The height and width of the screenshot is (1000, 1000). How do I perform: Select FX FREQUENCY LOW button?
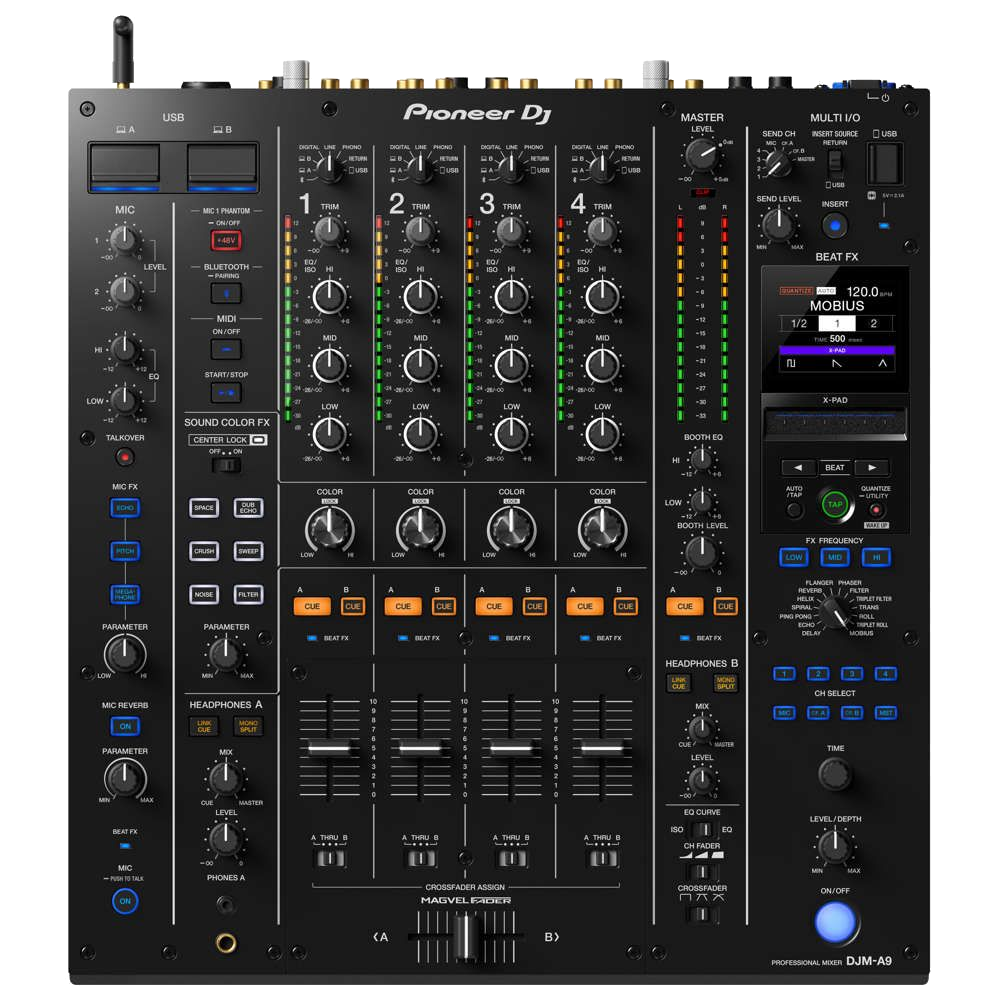pyautogui.click(x=794, y=557)
